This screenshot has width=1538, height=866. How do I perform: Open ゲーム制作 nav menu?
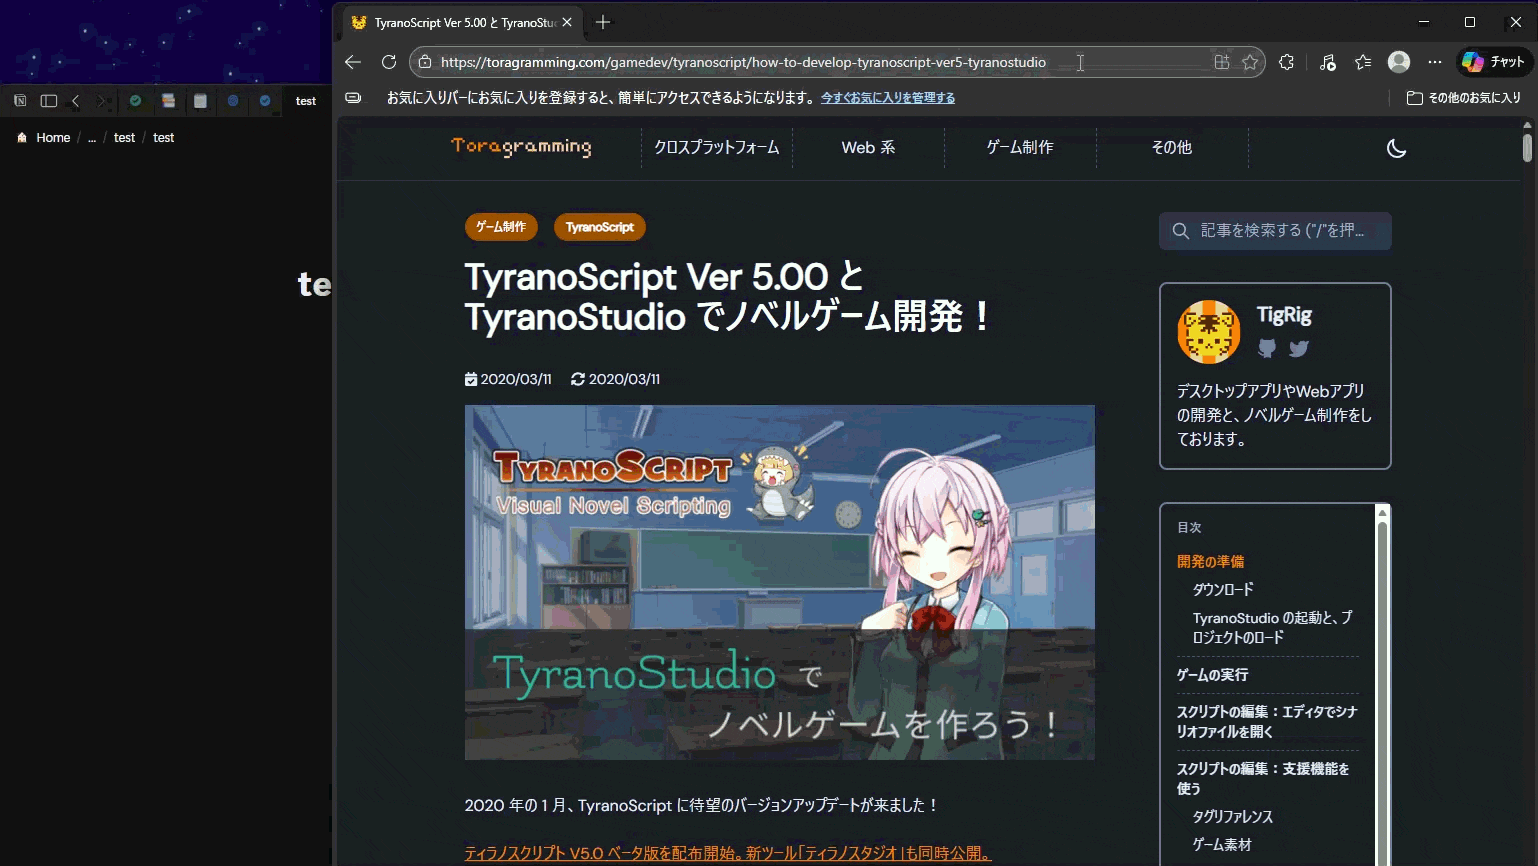pyautogui.click(x=1020, y=147)
